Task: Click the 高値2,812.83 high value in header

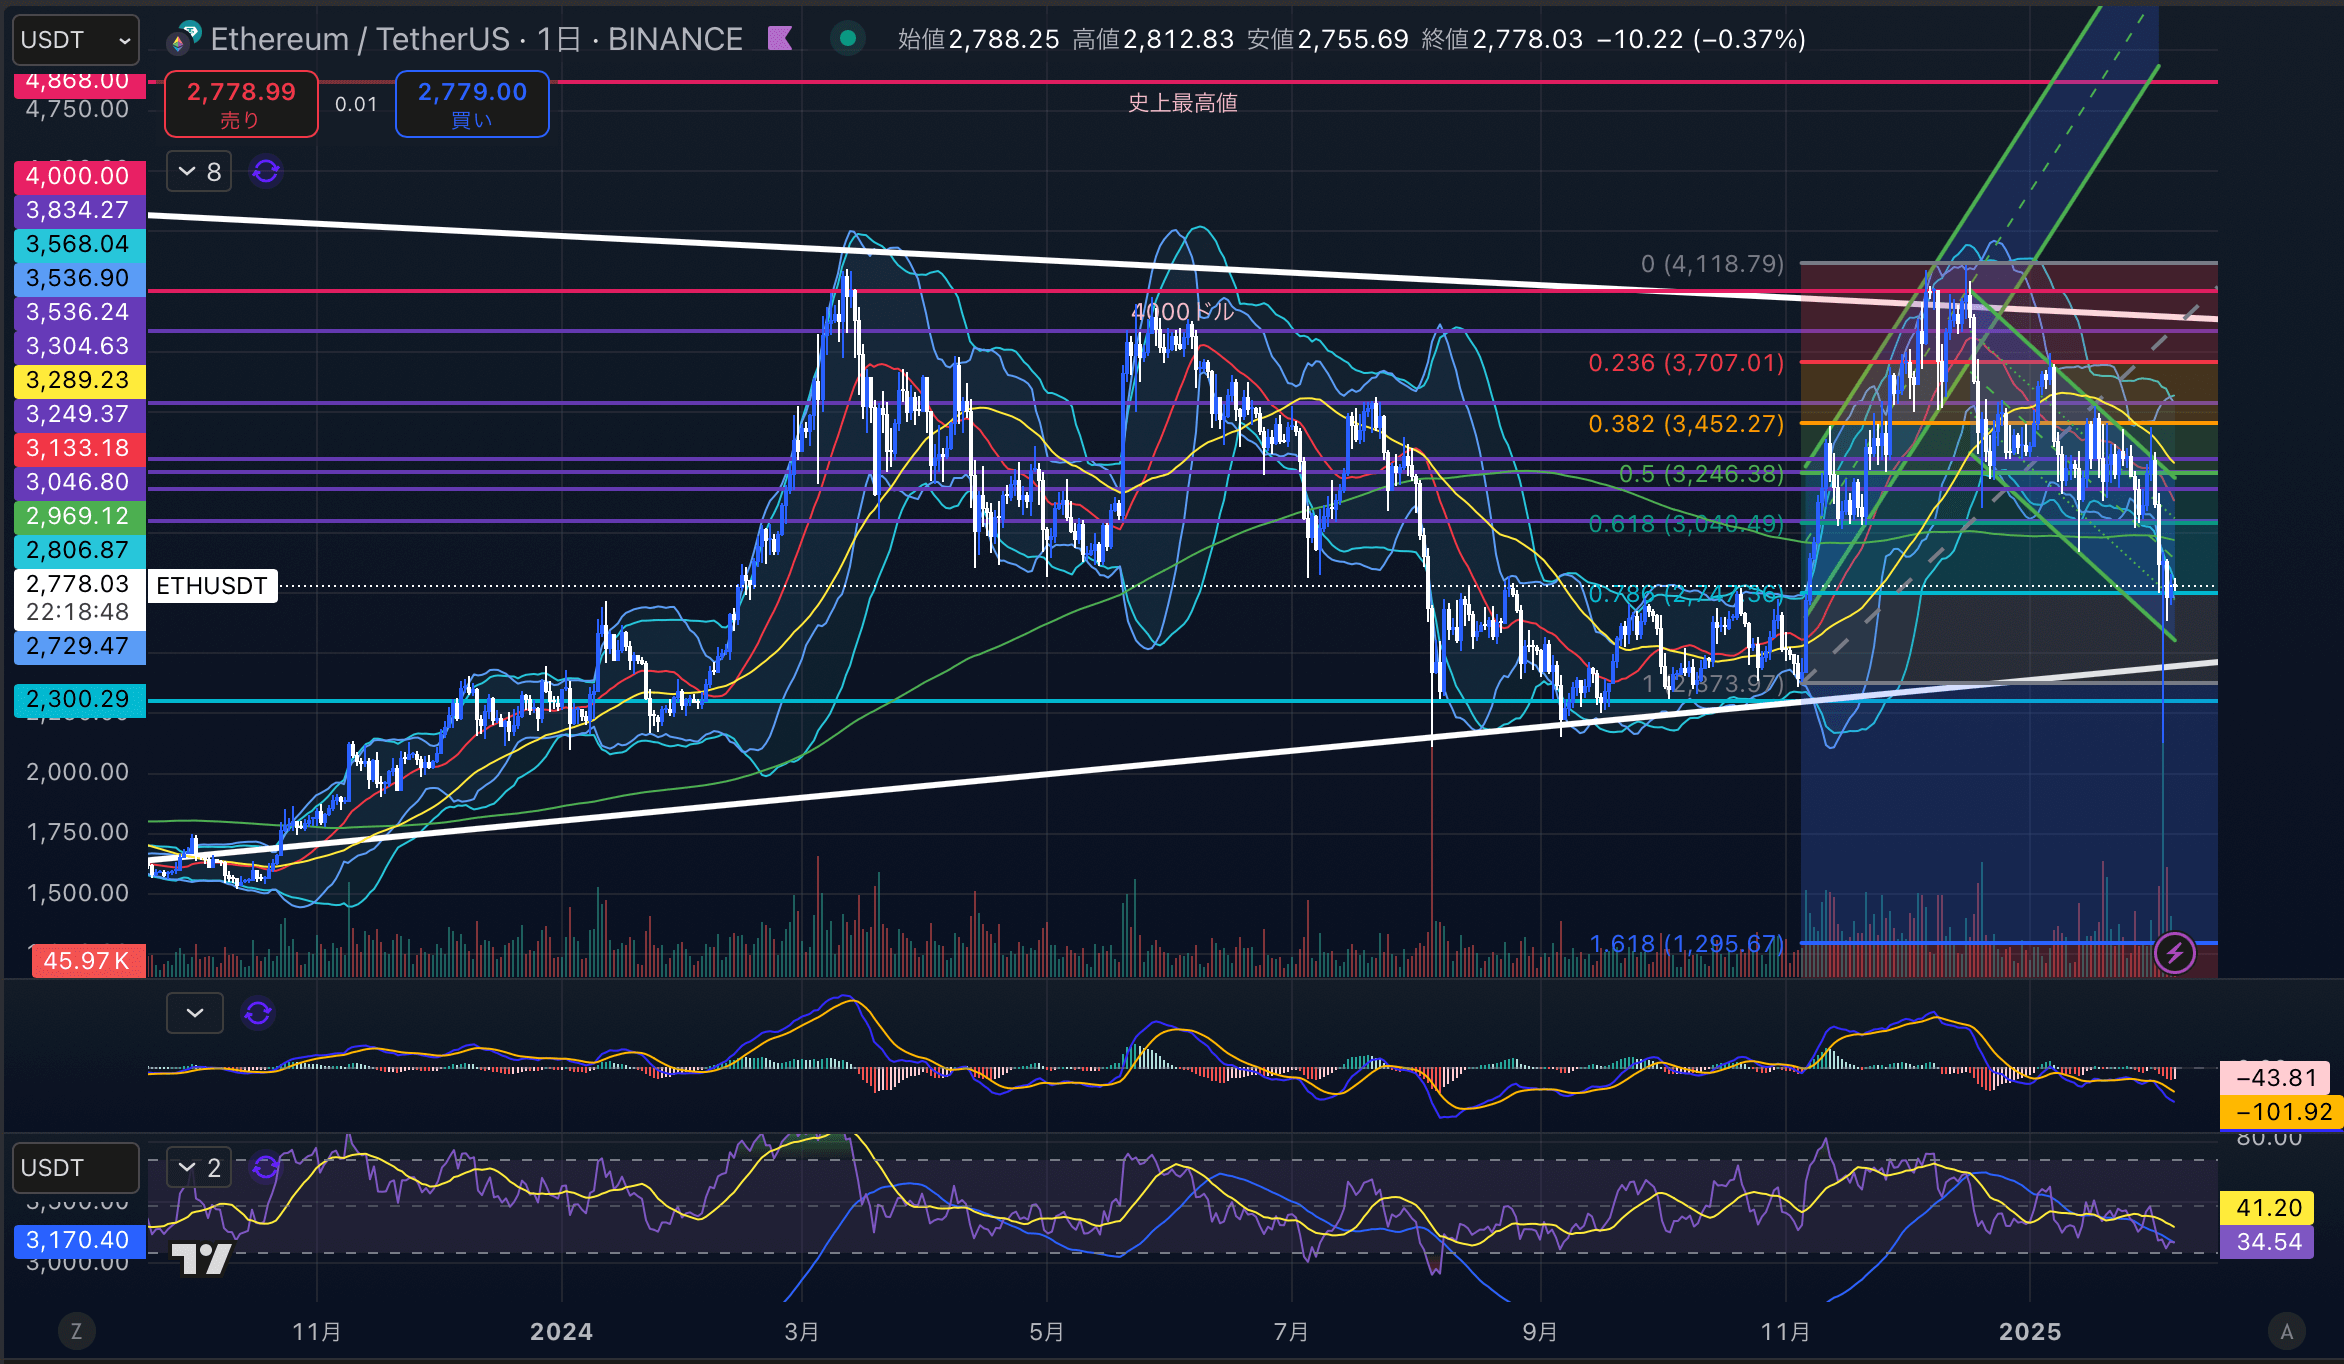Action: click(1153, 39)
